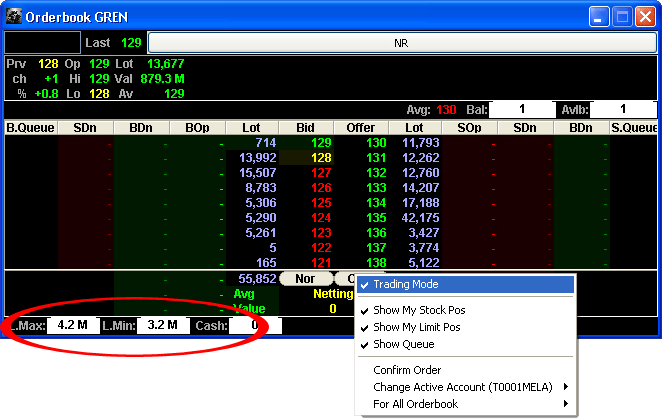Close the Orderbook GREN window

[646, 16]
